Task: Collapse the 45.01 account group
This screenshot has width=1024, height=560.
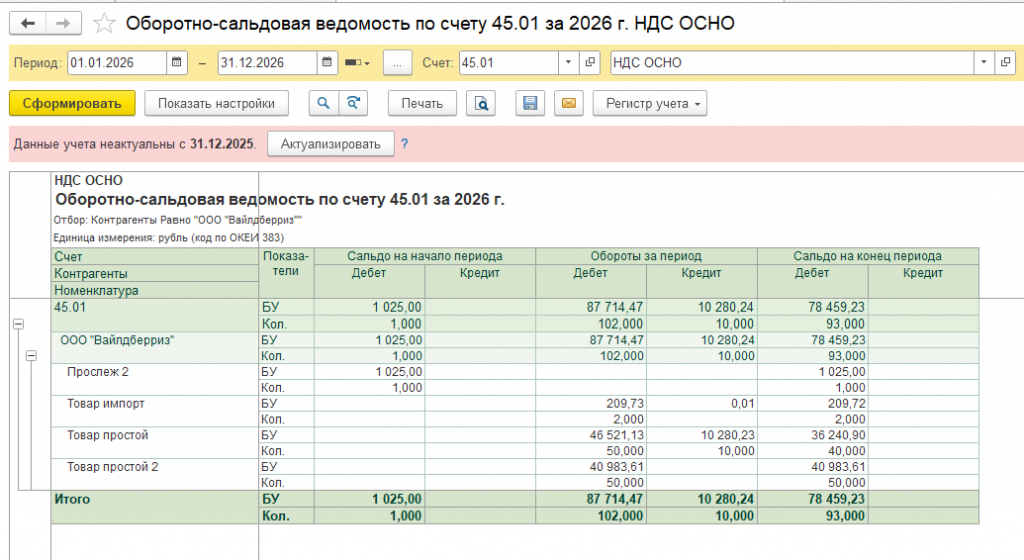Action: [x=18, y=324]
